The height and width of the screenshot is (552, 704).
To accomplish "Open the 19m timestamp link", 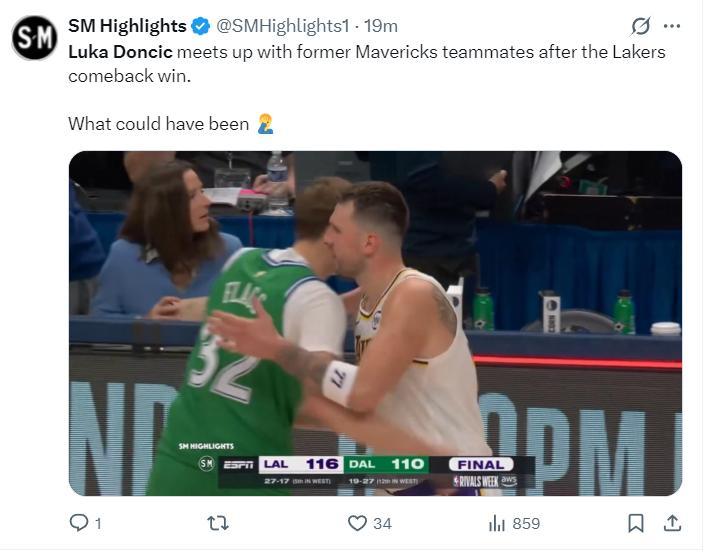I will 381,26.
